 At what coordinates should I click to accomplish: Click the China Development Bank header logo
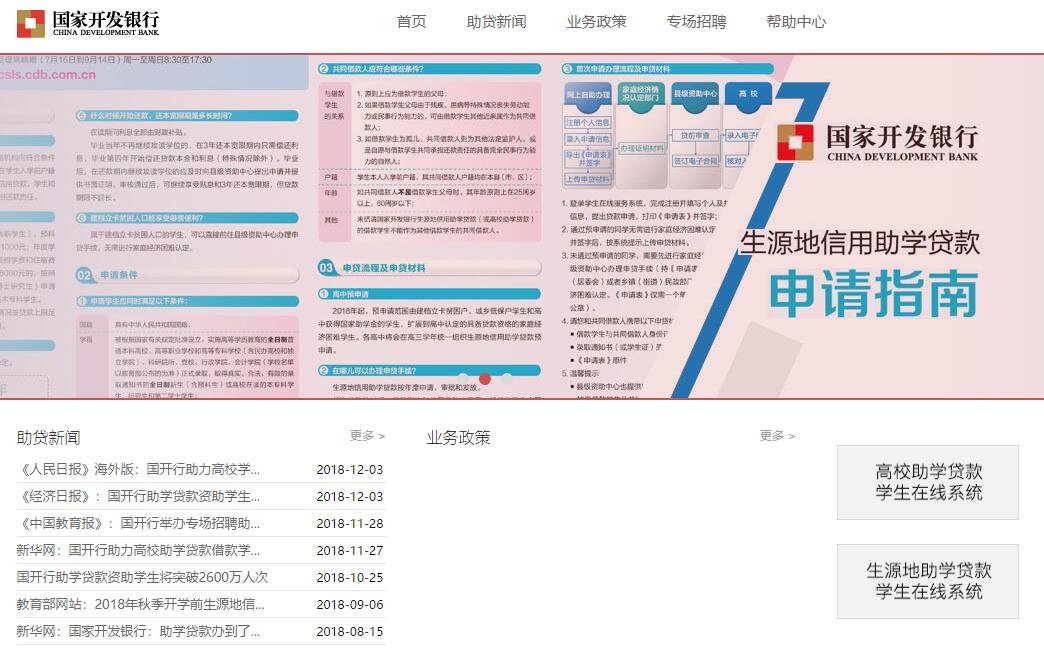pos(88,23)
